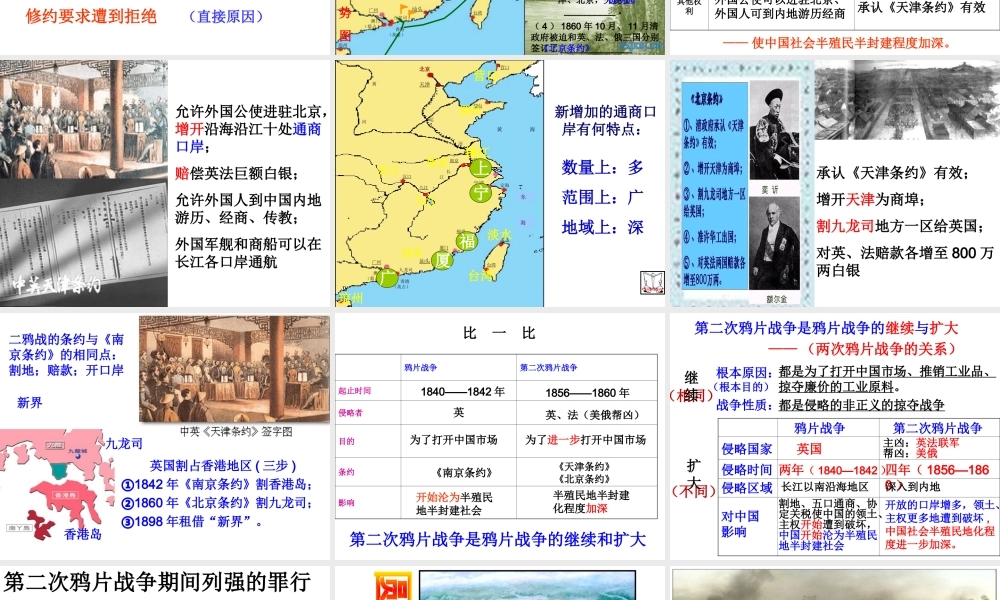1000x600 pixels.
Task: Select the line 数量上：多
Action: [603, 168]
